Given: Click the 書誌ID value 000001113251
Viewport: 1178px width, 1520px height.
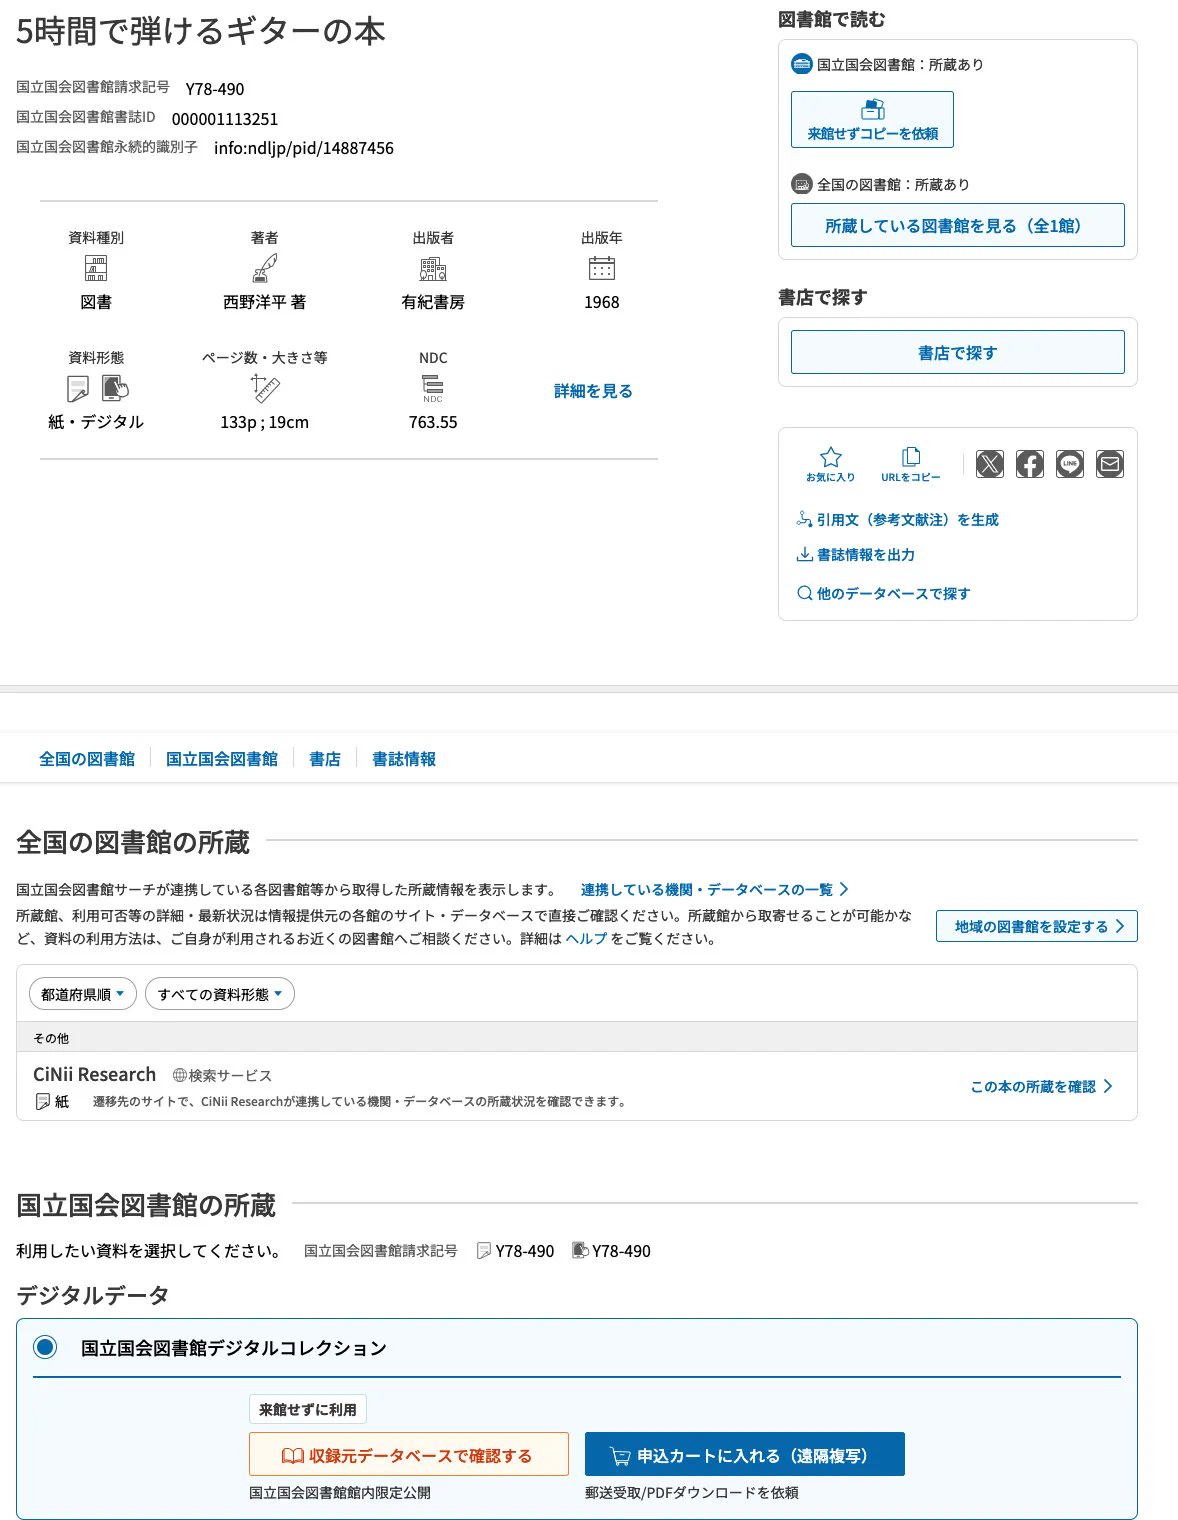Looking at the screenshot, I should pyautogui.click(x=225, y=119).
